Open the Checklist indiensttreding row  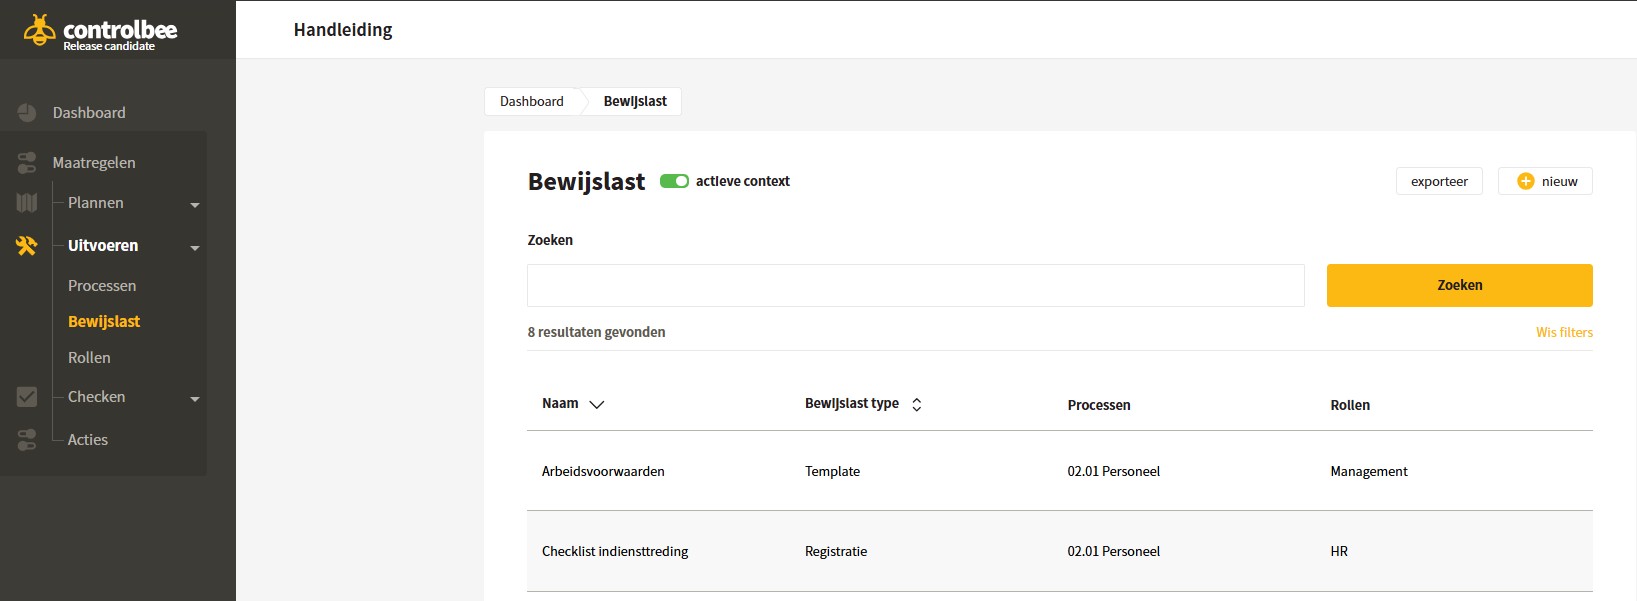pyautogui.click(x=1060, y=551)
